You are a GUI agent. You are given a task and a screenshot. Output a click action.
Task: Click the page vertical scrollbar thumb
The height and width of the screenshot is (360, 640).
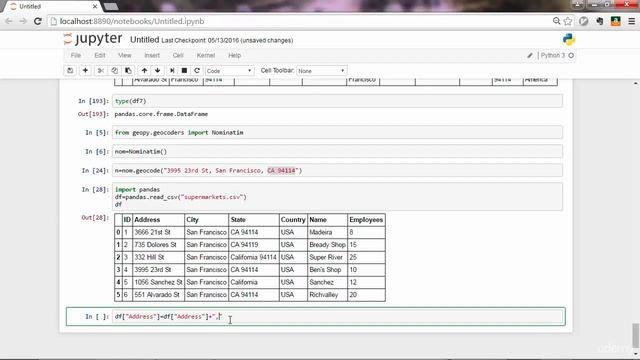click(x=635, y=335)
